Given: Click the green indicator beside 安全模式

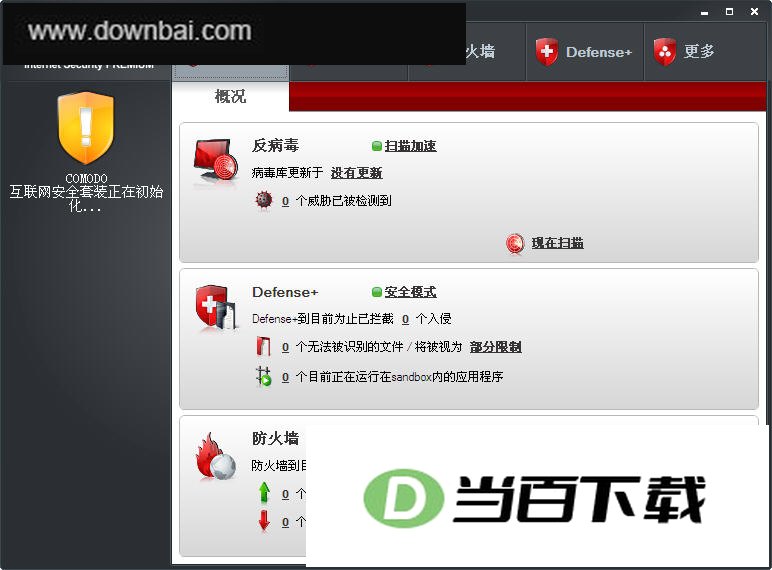Looking at the screenshot, I should click(x=377, y=292).
